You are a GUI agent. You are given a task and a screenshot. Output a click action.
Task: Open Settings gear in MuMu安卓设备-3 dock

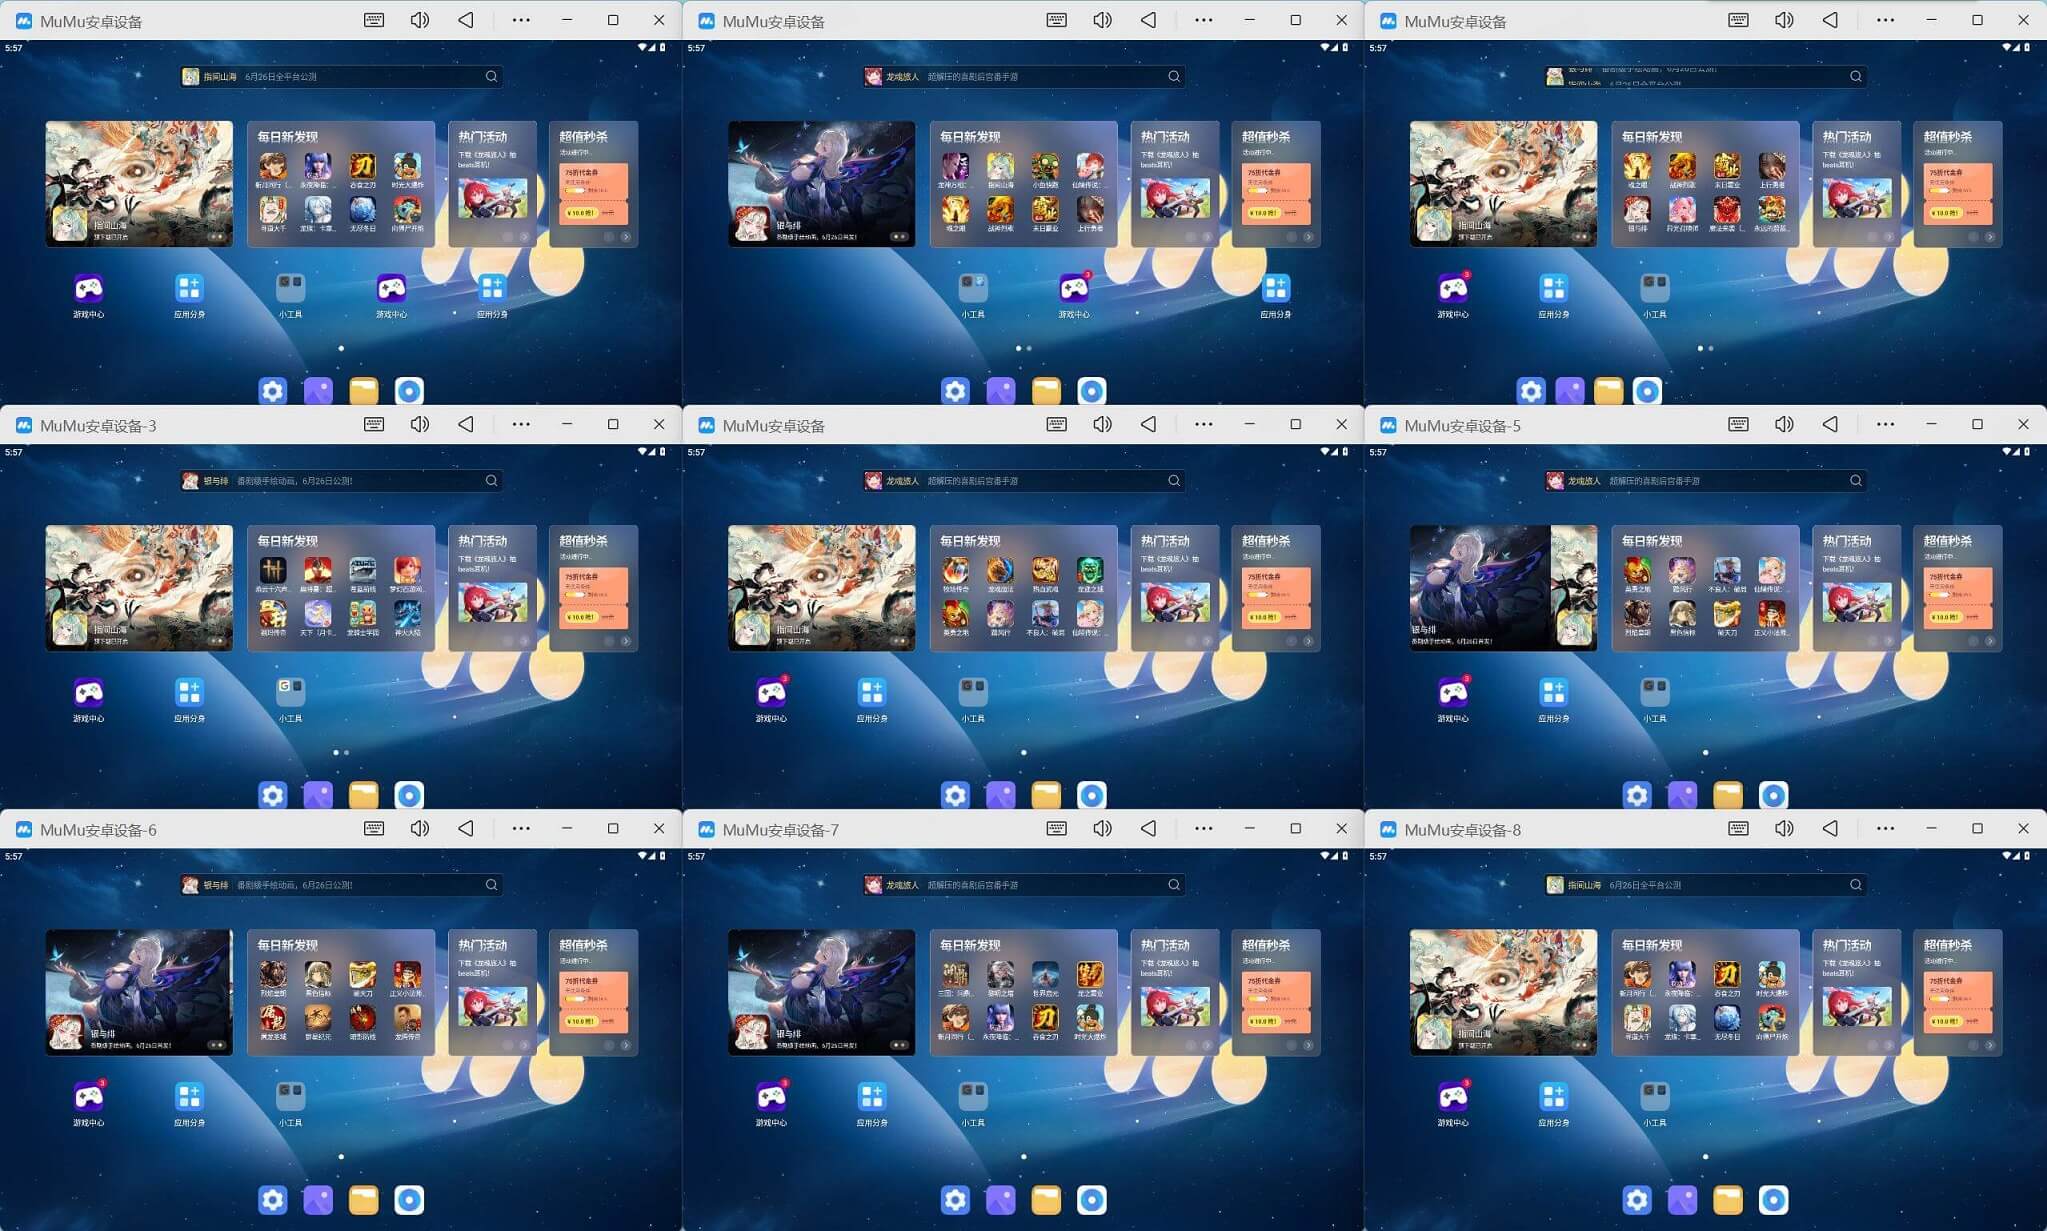pyautogui.click(x=273, y=795)
